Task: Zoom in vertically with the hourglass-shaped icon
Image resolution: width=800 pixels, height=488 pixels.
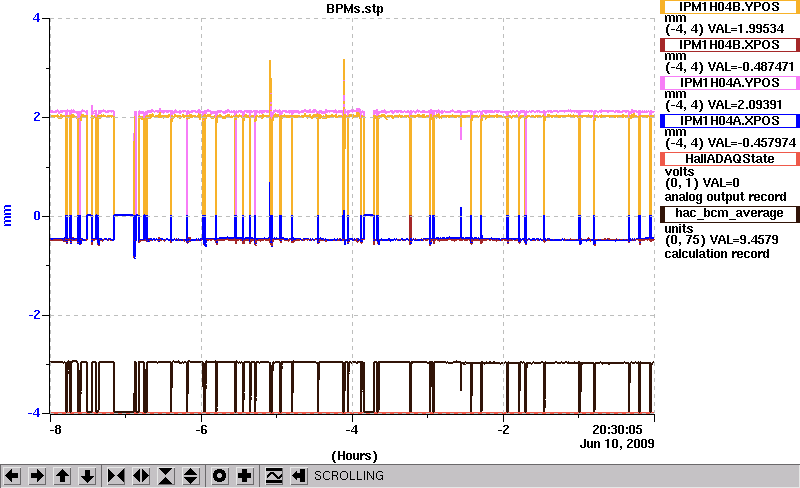Action: tap(166, 476)
